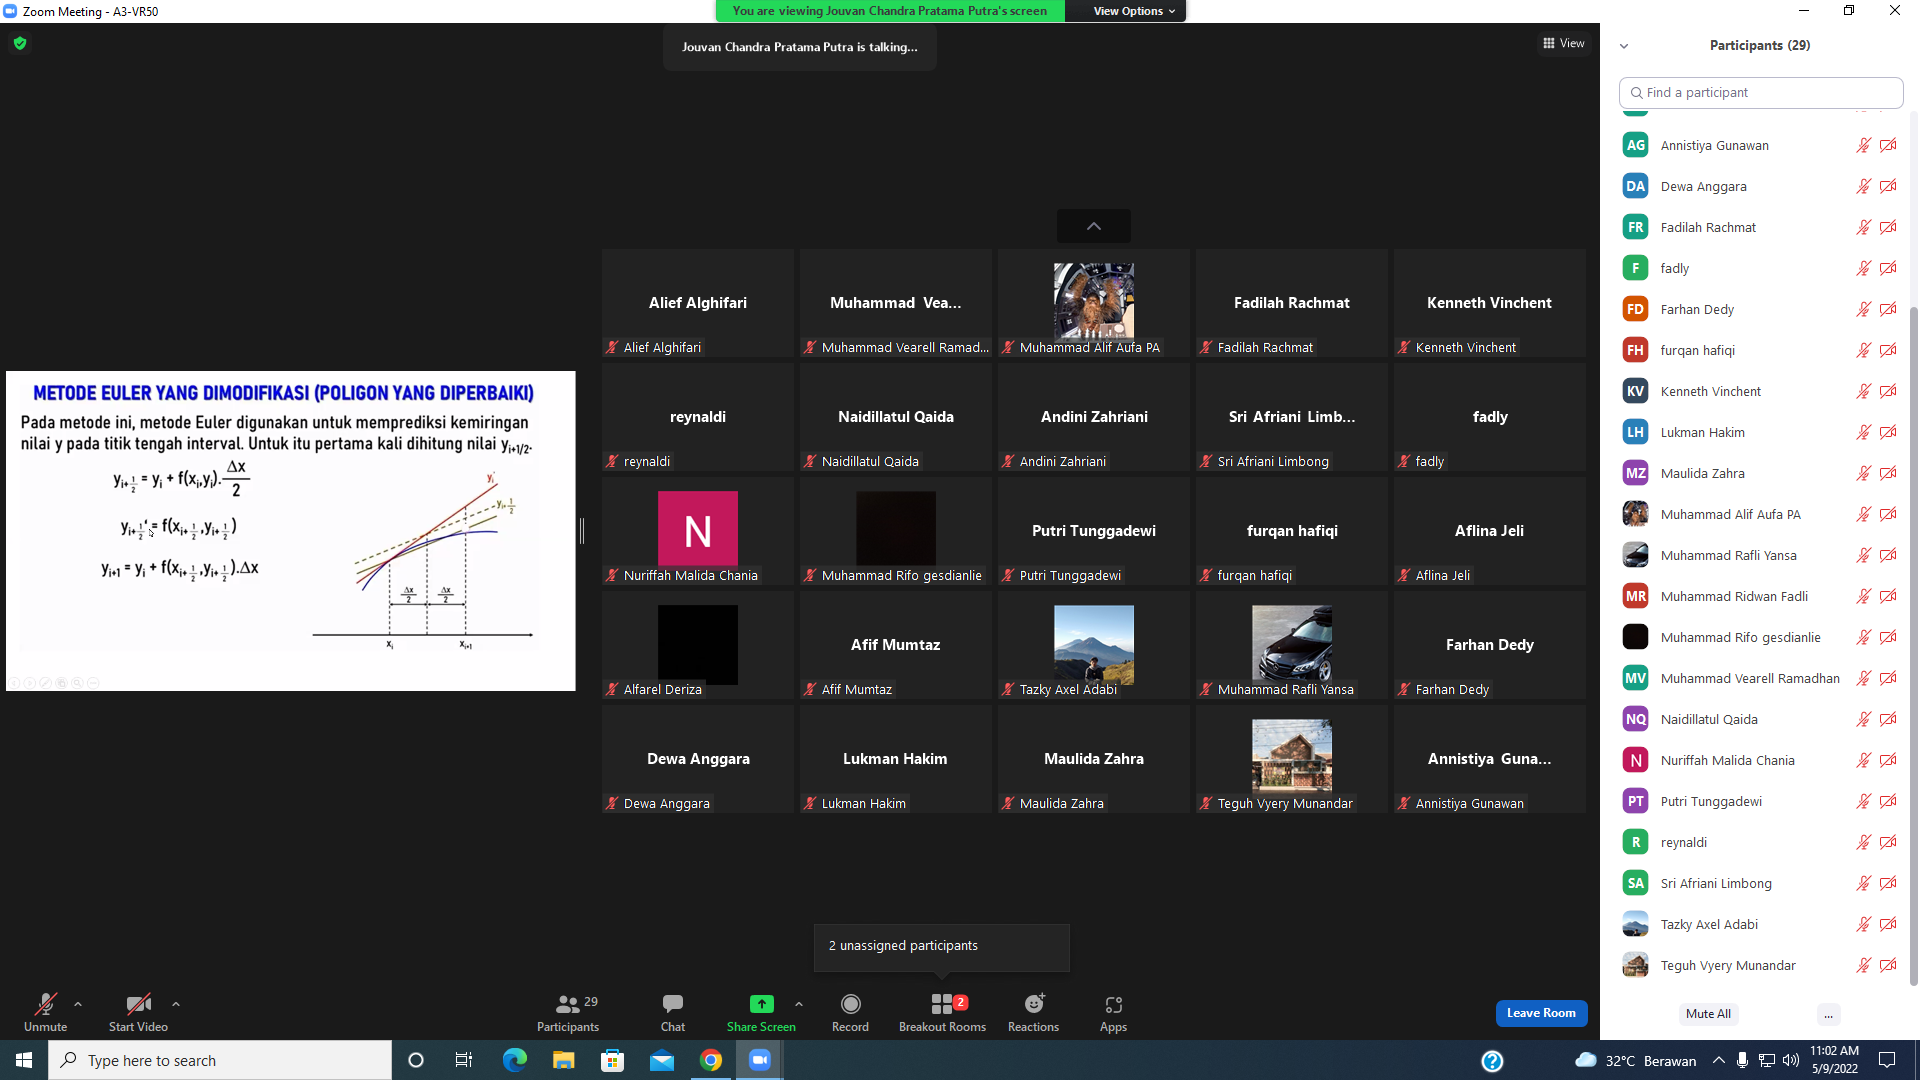Select Dewa Anggara in participants list
Screen dimensions: 1920x1080
[1760, 186]
